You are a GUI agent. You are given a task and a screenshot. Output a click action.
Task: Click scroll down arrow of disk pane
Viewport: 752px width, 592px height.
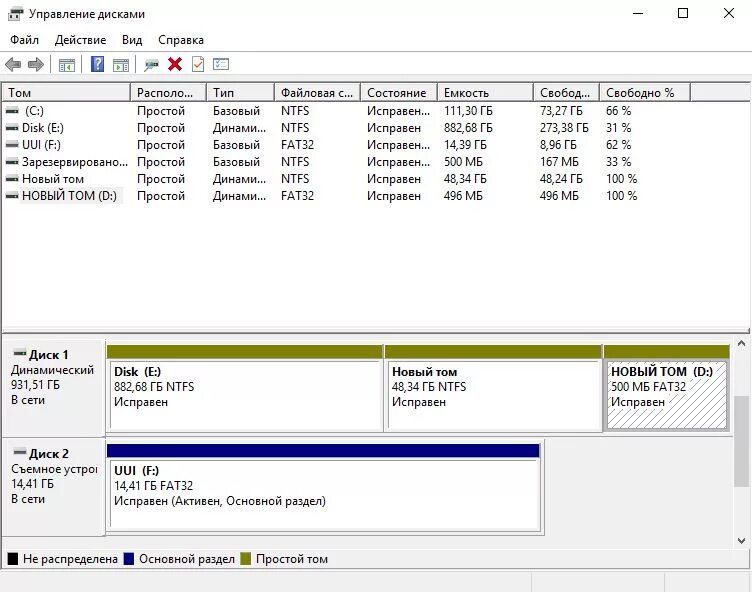[741, 541]
